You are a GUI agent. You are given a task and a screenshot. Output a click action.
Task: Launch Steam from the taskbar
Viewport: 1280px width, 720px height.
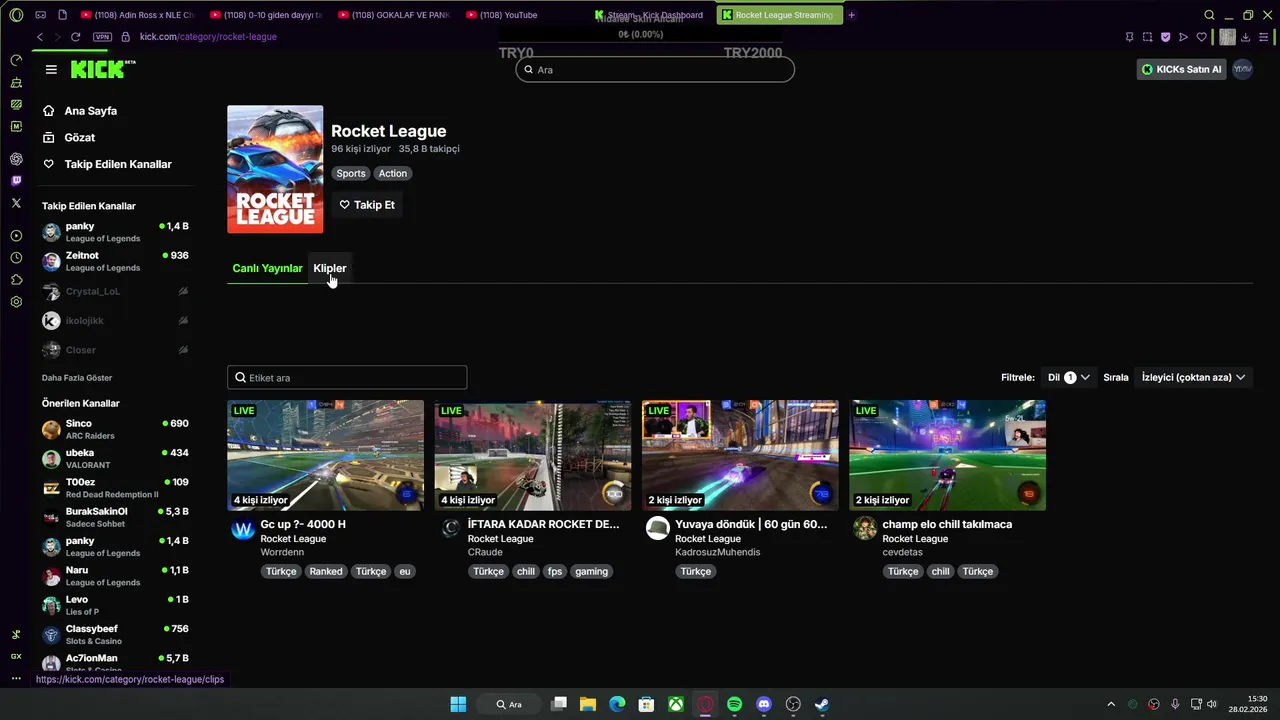coord(822,704)
